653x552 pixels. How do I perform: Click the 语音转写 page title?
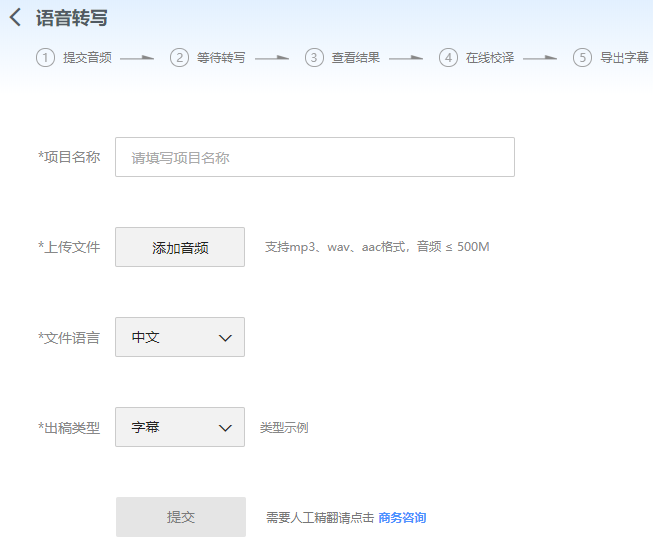[72, 18]
